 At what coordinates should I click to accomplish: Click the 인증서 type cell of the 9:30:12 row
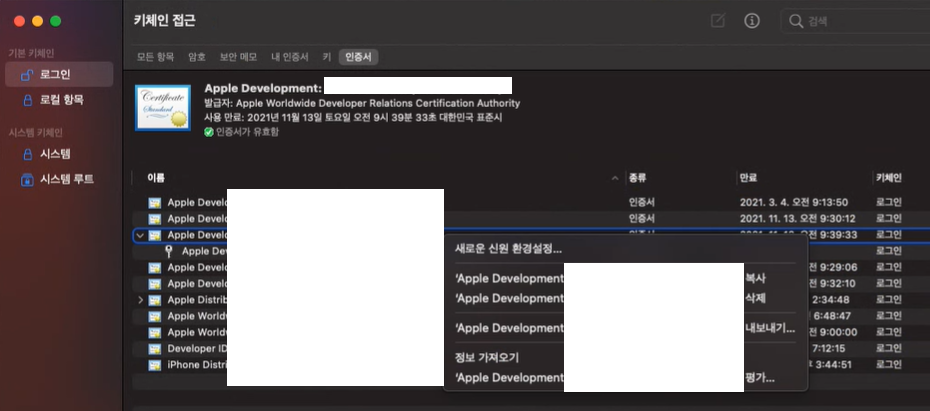click(x=642, y=219)
